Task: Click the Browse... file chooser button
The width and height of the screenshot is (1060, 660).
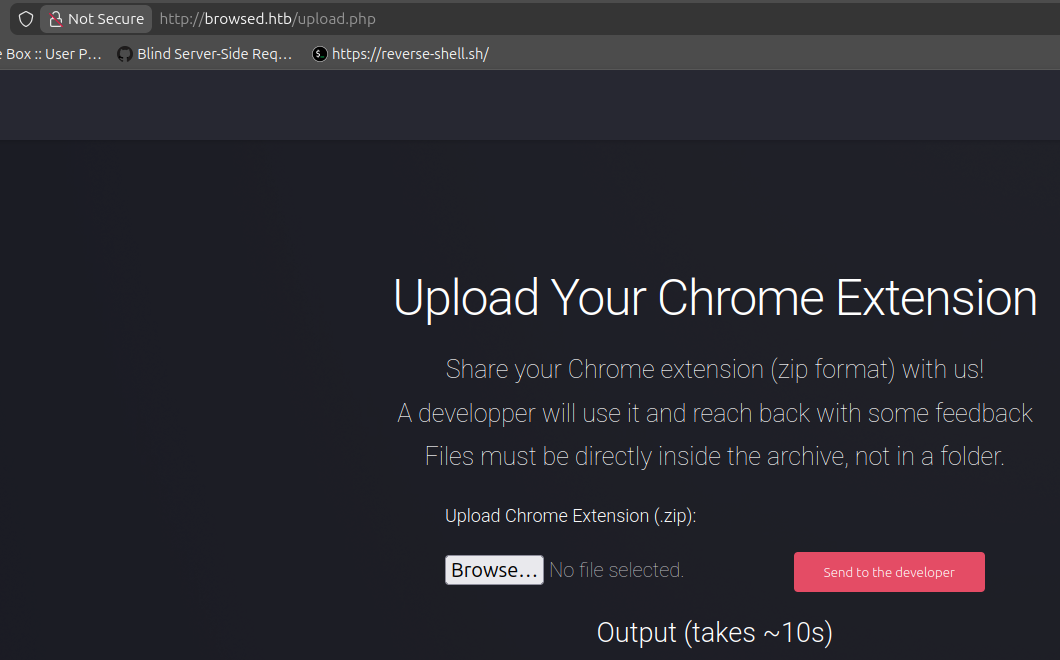Action: tap(494, 570)
